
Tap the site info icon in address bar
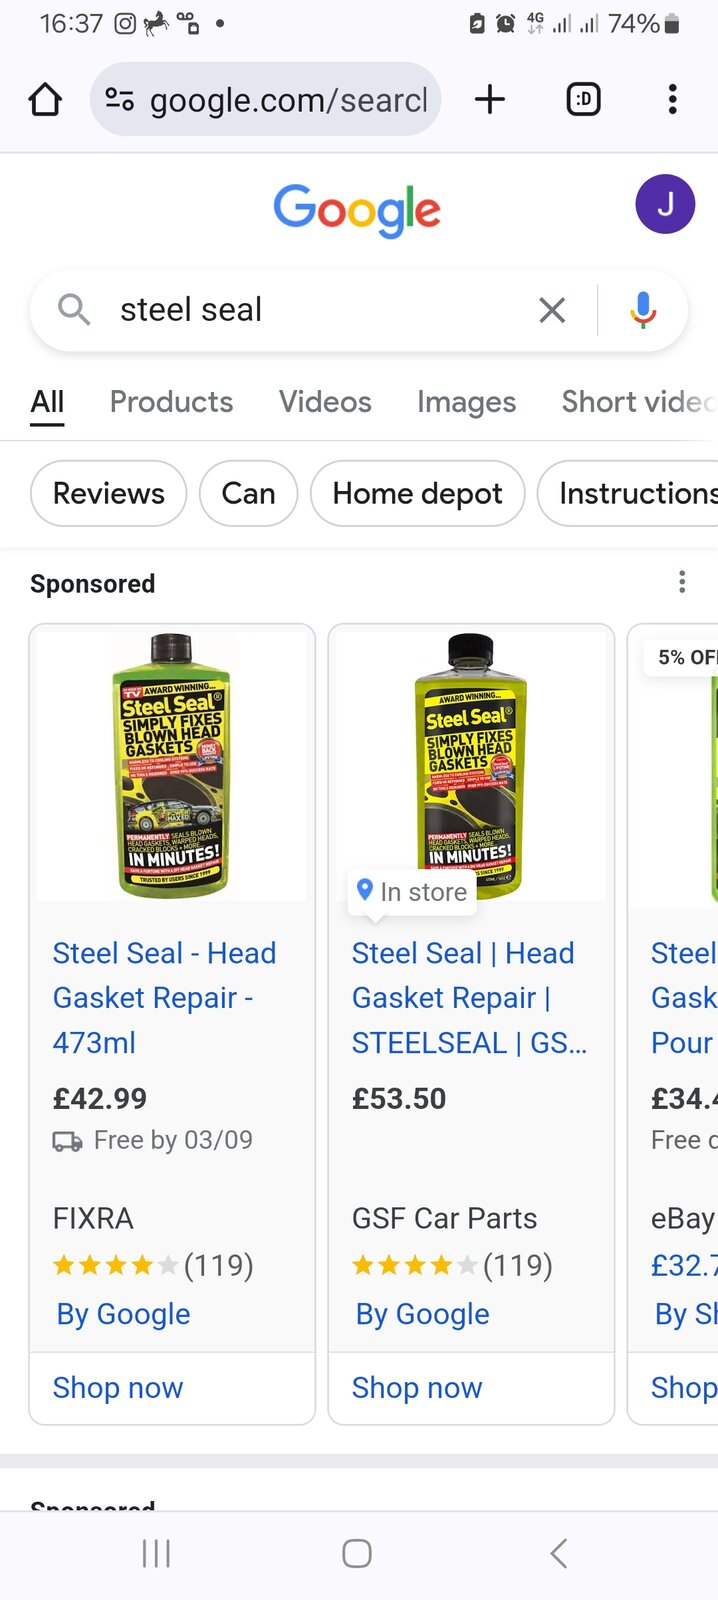tap(120, 100)
